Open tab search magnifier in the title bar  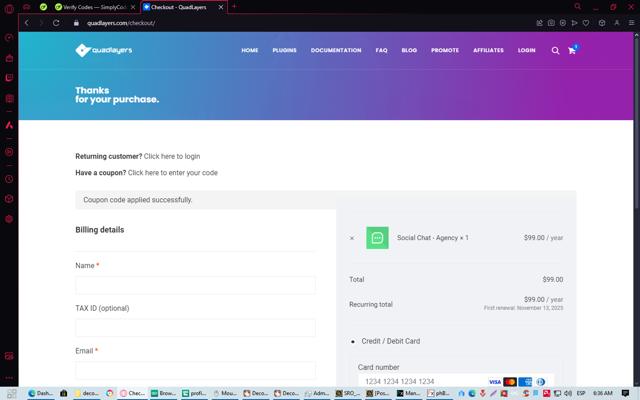[578, 7]
